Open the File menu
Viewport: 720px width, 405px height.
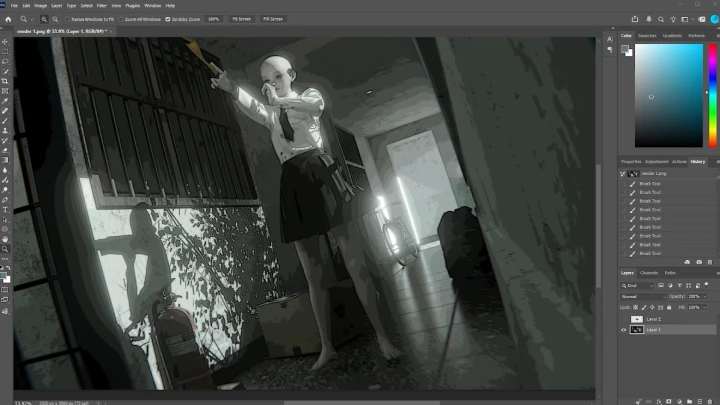tap(14, 6)
